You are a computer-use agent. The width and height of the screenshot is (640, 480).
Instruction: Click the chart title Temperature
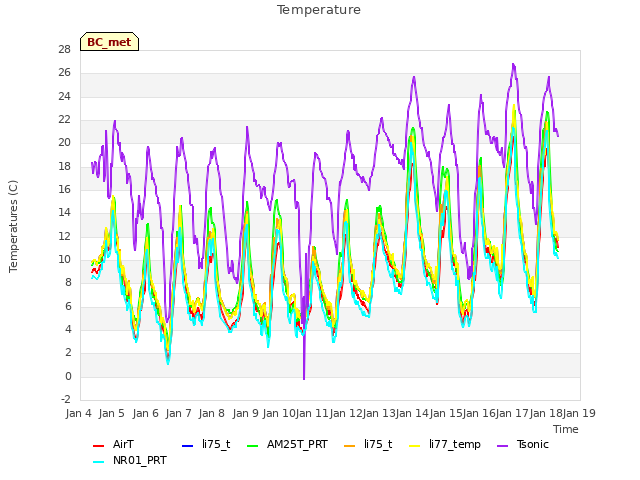click(x=319, y=10)
